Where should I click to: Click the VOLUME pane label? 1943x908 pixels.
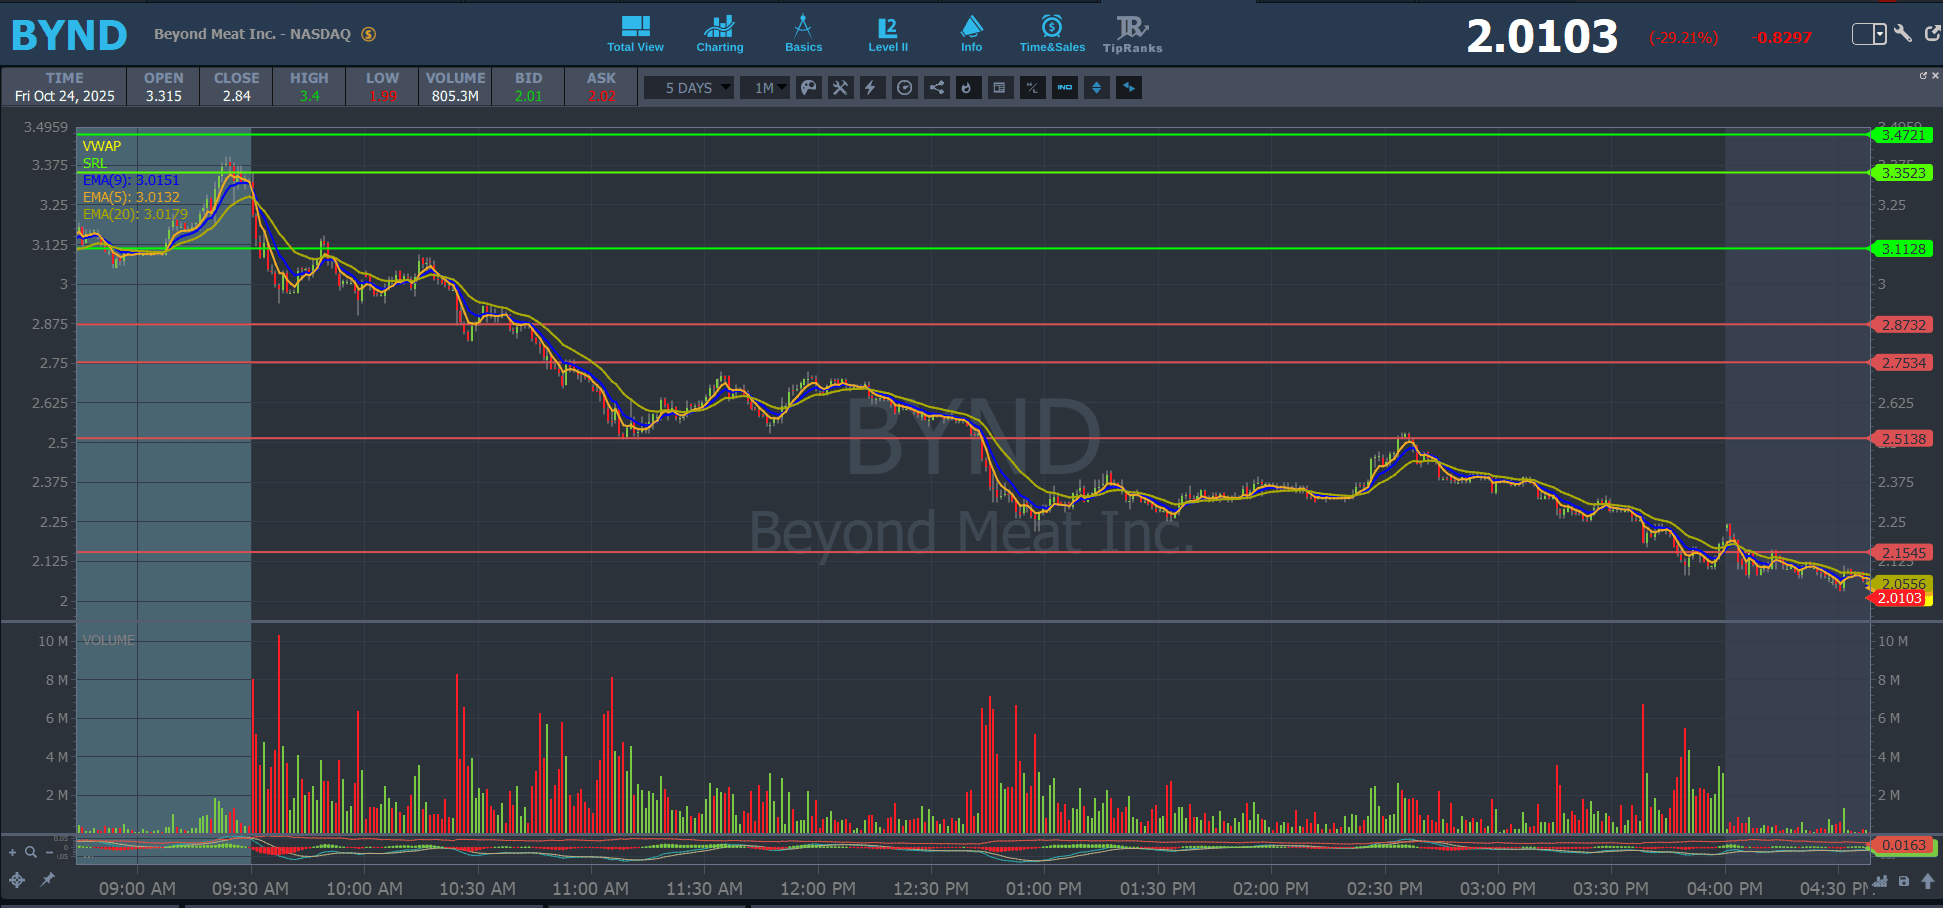pyautogui.click(x=108, y=640)
